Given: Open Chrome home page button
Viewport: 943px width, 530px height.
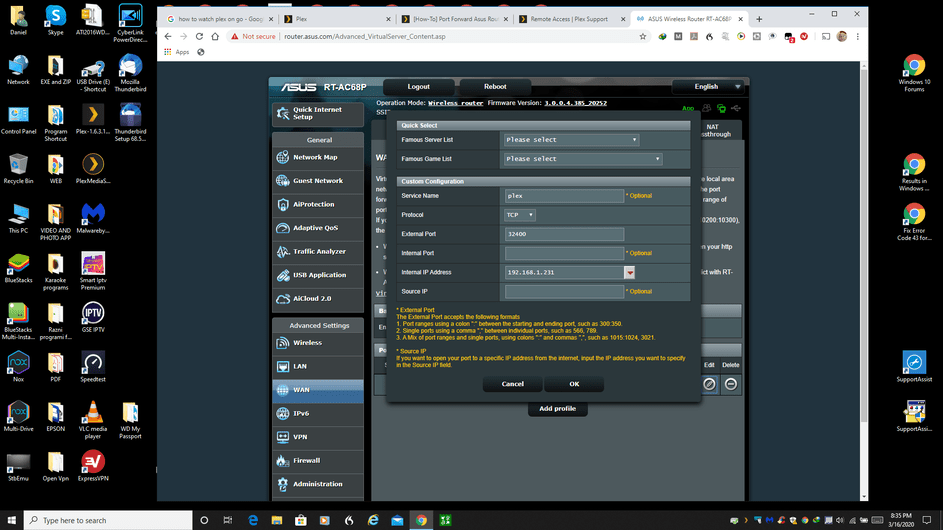Looking at the screenshot, I should pyautogui.click(x=215, y=36).
